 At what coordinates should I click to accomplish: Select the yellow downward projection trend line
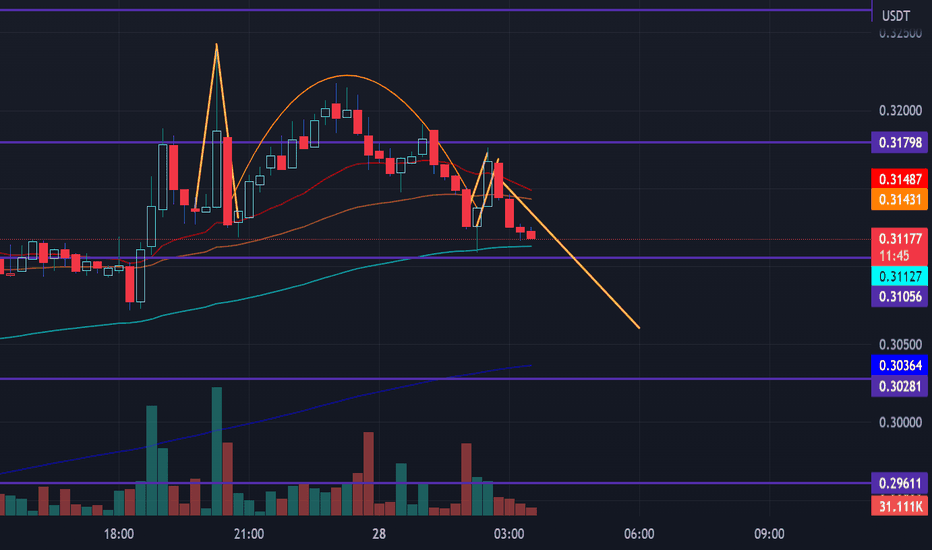(571, 256)
